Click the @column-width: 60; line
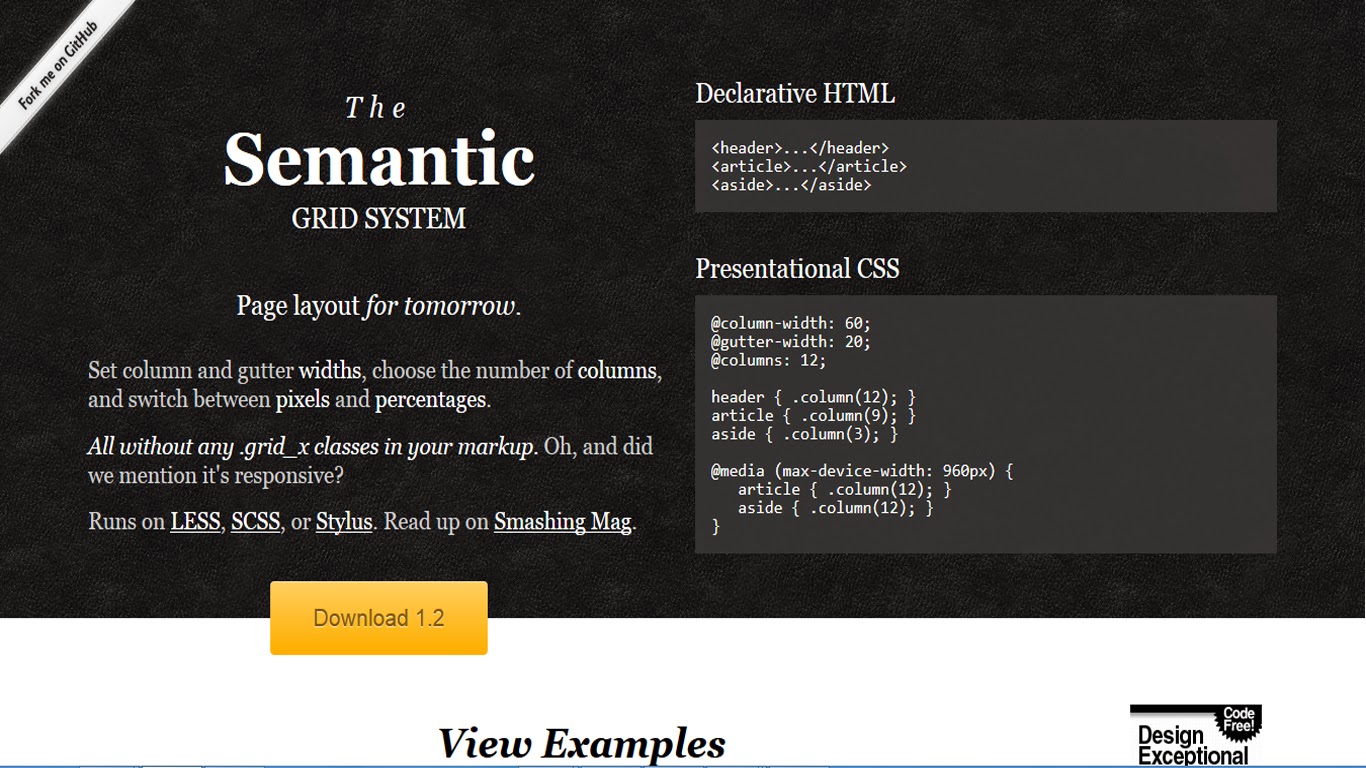 pos(791,323)
